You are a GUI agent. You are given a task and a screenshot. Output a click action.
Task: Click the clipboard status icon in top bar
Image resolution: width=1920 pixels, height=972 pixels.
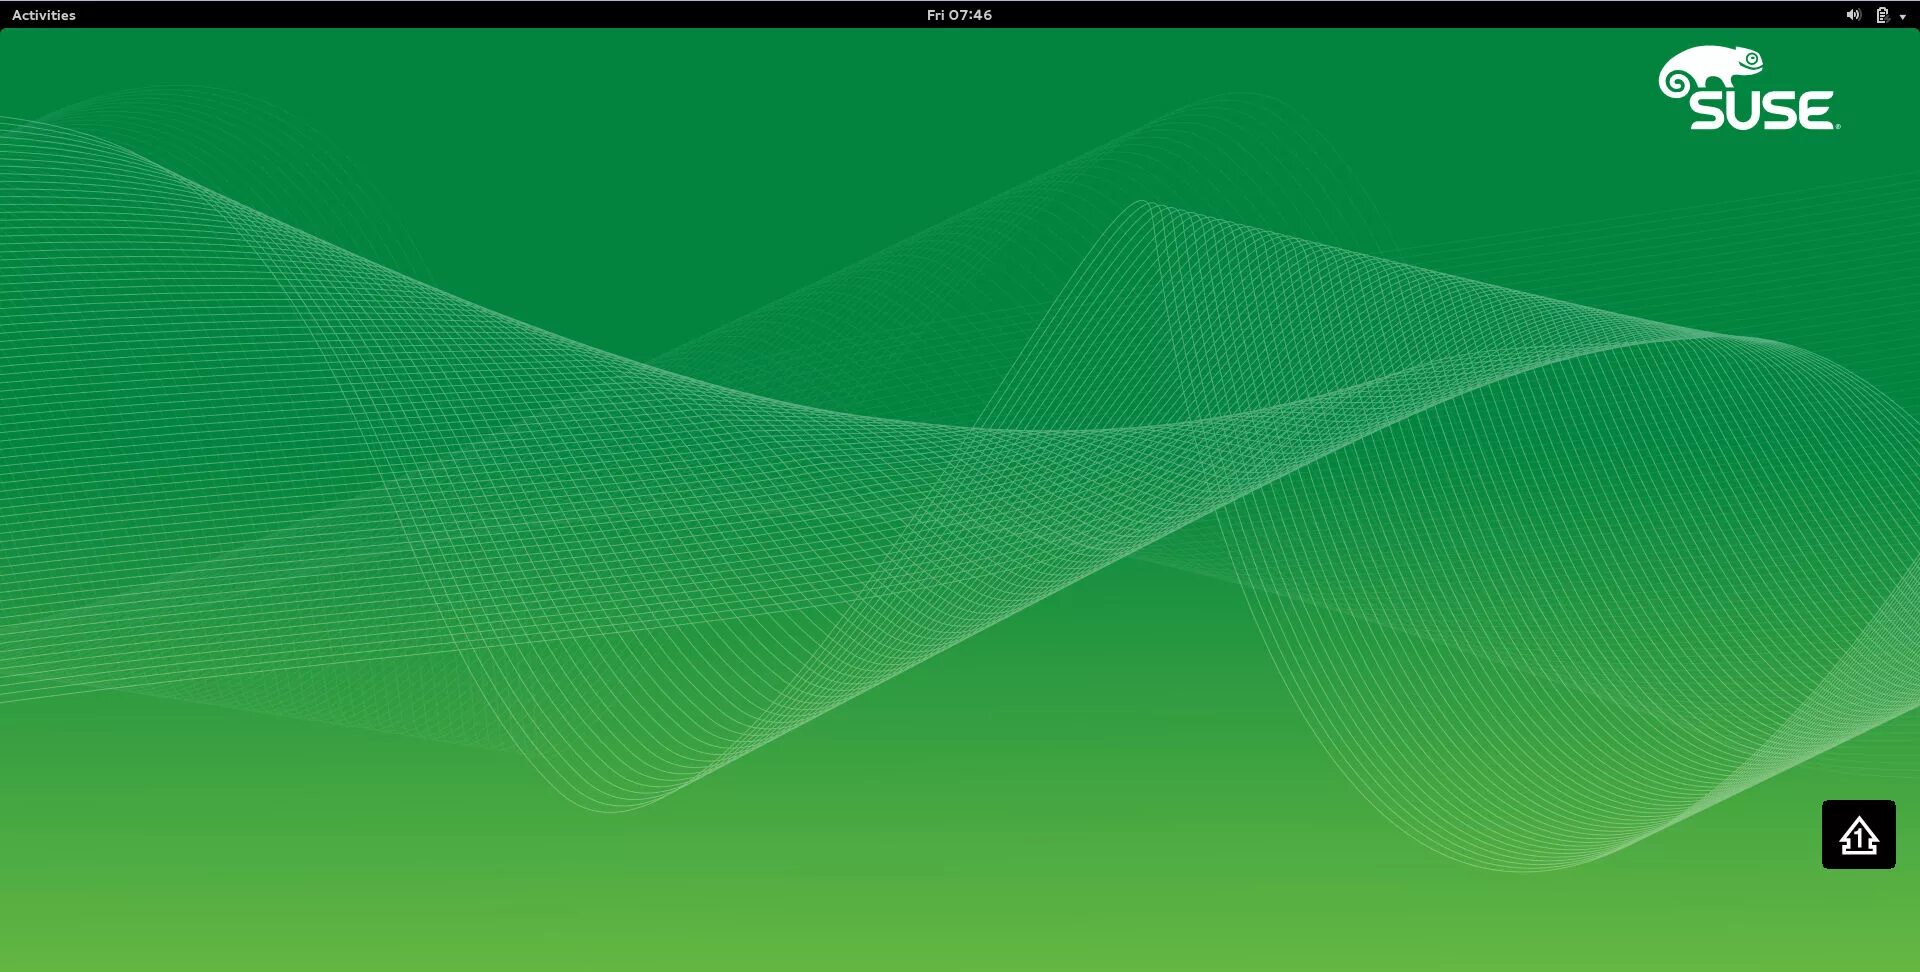[1882, 15]
